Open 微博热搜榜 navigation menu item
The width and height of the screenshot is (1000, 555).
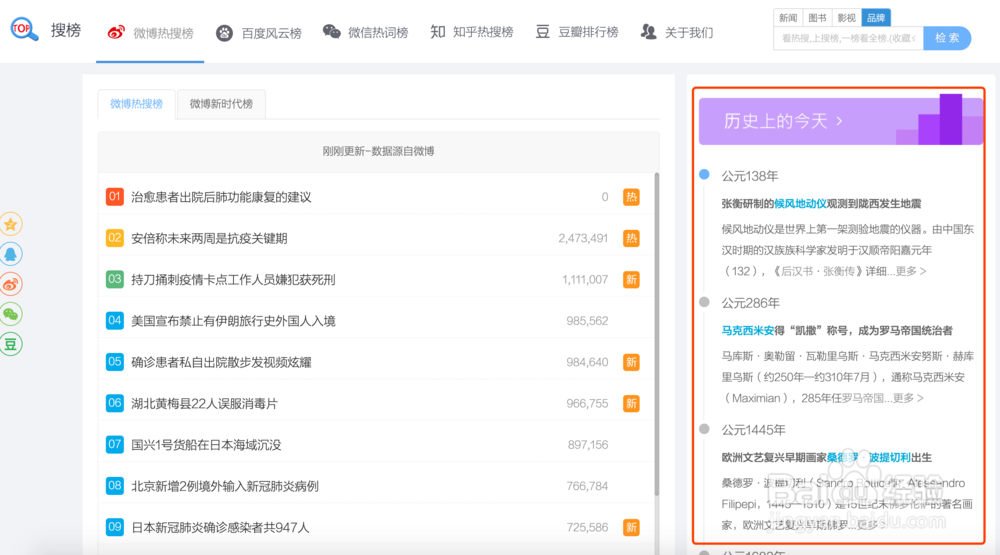click(150, 33)
